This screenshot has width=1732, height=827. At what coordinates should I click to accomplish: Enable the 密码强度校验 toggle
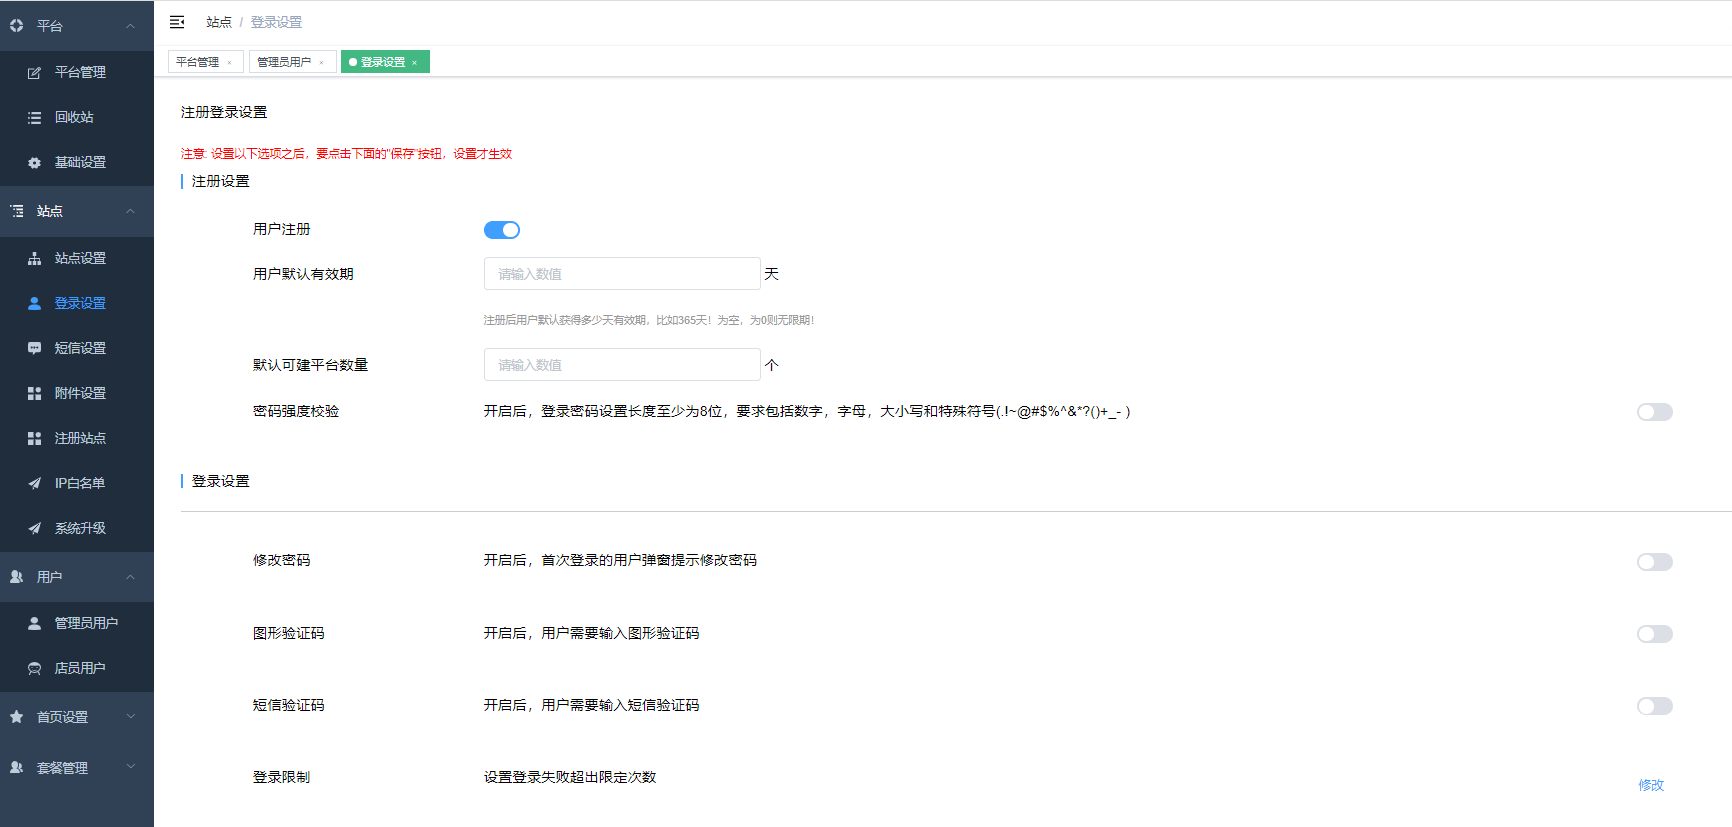pos(1654,412)
